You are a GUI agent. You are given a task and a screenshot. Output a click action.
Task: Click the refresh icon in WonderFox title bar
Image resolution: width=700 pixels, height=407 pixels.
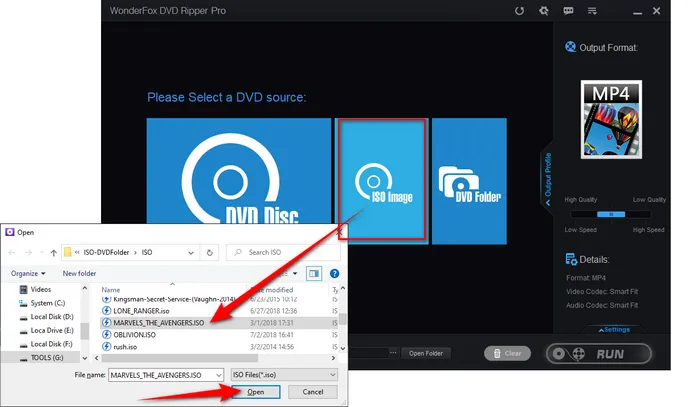point(519,11)
